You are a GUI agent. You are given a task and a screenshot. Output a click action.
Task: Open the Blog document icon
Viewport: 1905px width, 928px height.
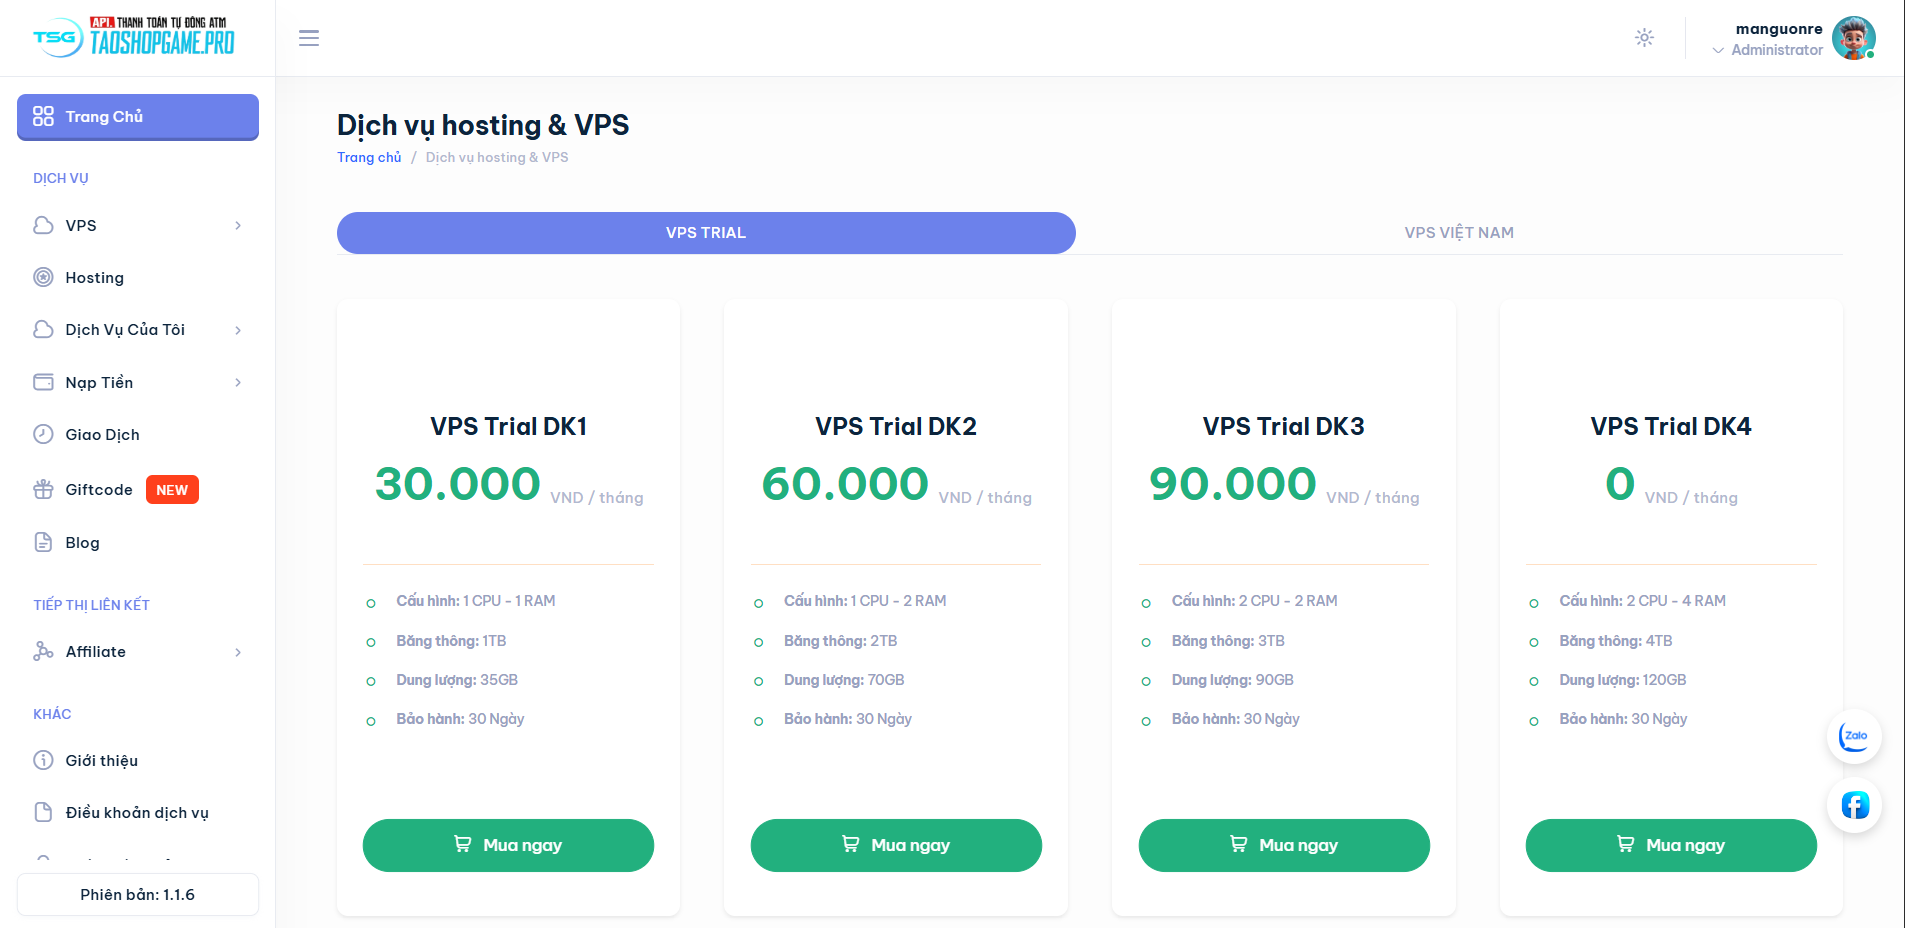tap(43, 542)
